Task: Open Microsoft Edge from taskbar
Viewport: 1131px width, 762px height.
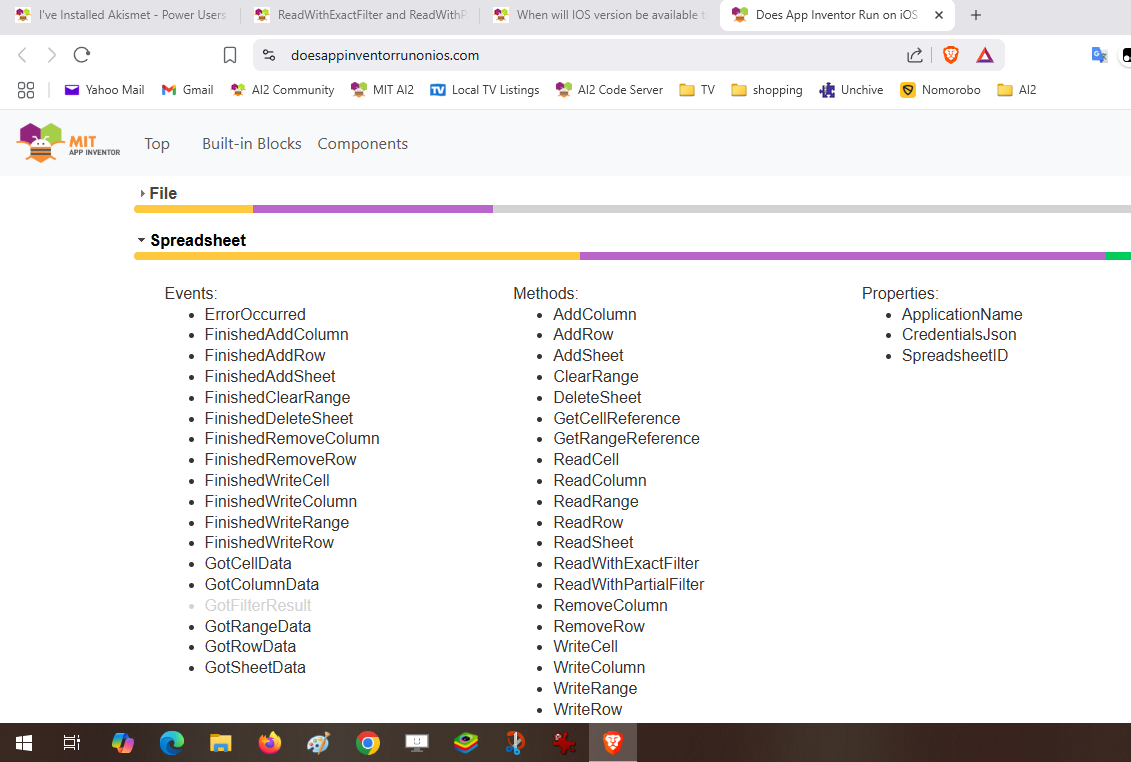Action: [172, 743]
